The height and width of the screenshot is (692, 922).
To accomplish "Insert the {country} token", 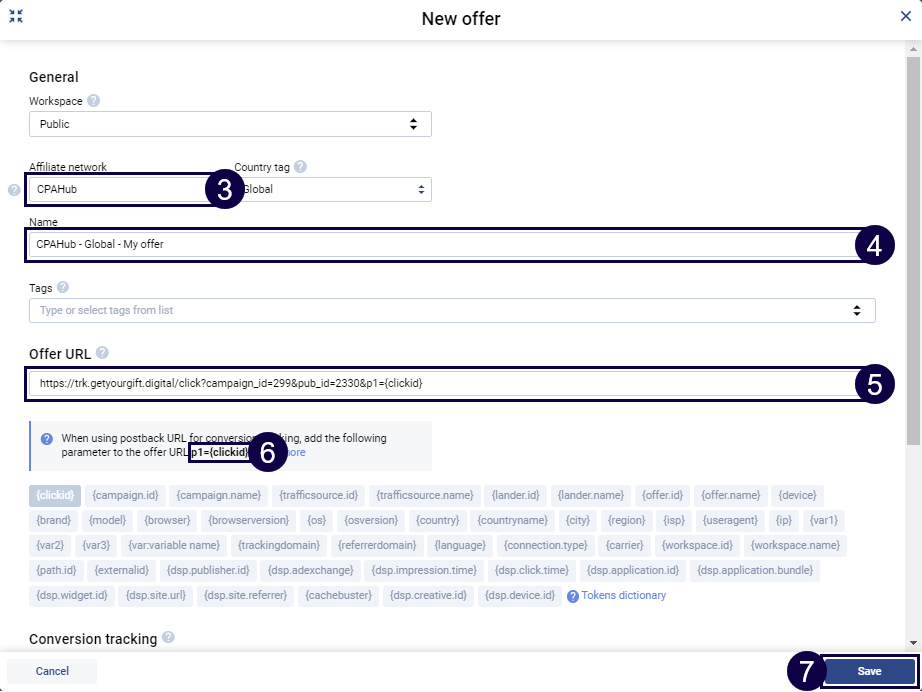I will tap(438, 520).
